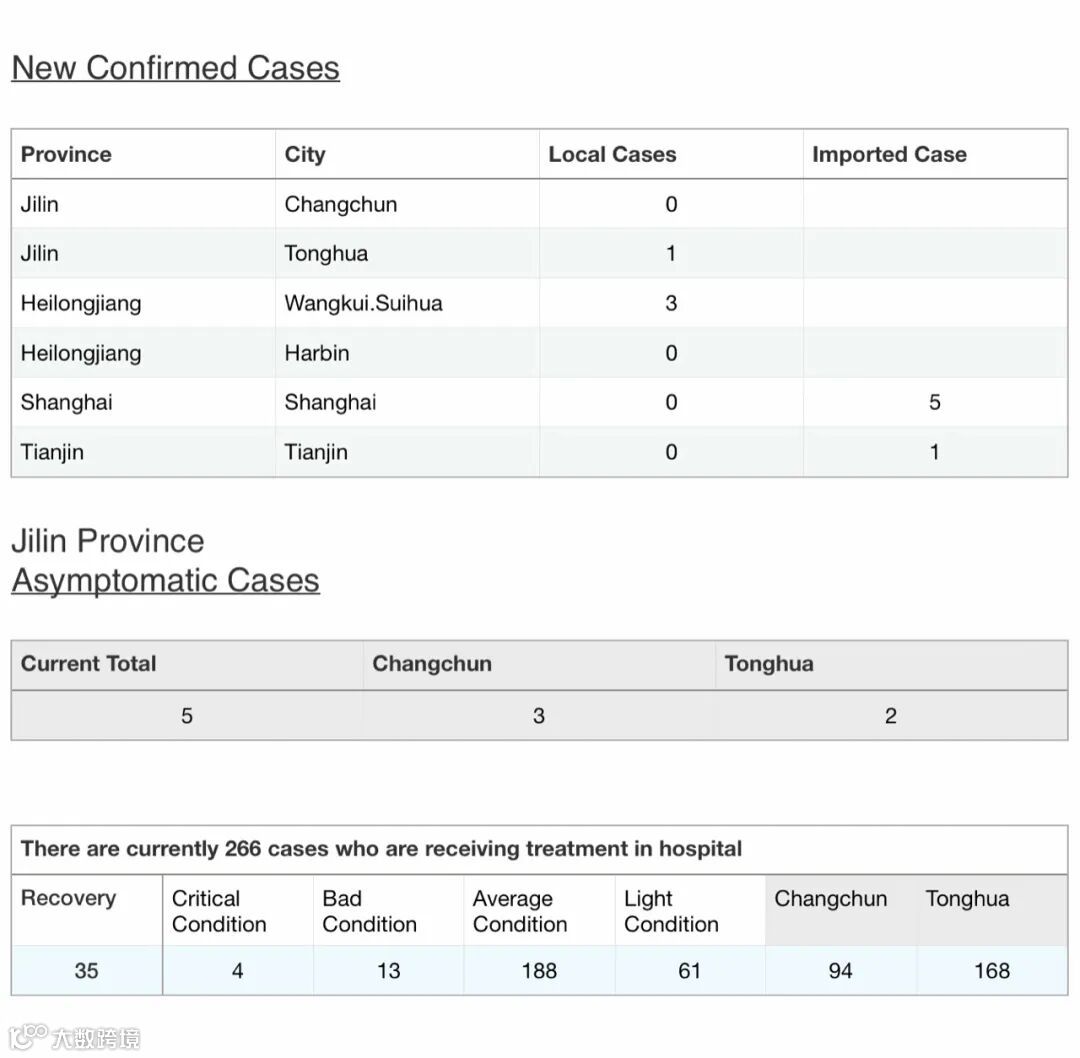Click the 266 cases hospital treatment title row
This screenshot has height=1058, width=1080.
381,850
